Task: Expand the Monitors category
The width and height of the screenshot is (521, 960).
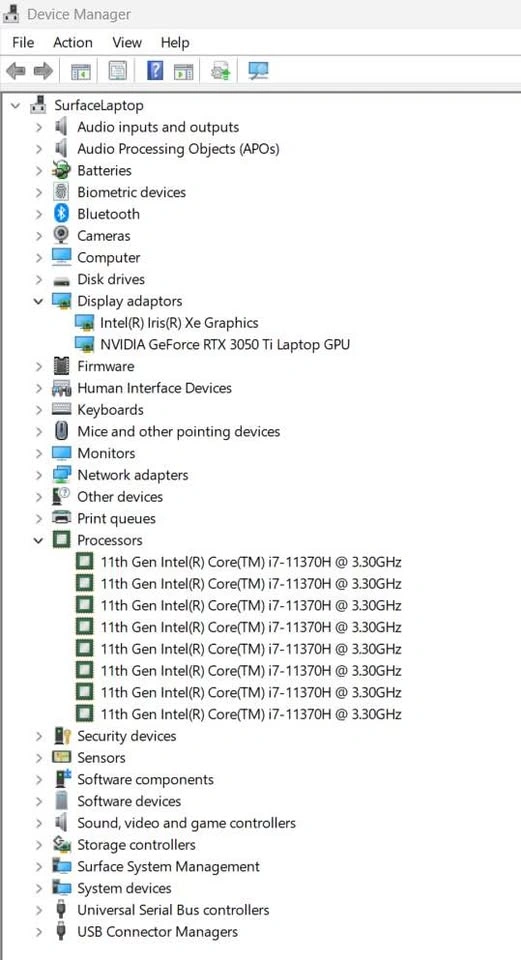Action: pyautogui.click(x=39, y=453)
